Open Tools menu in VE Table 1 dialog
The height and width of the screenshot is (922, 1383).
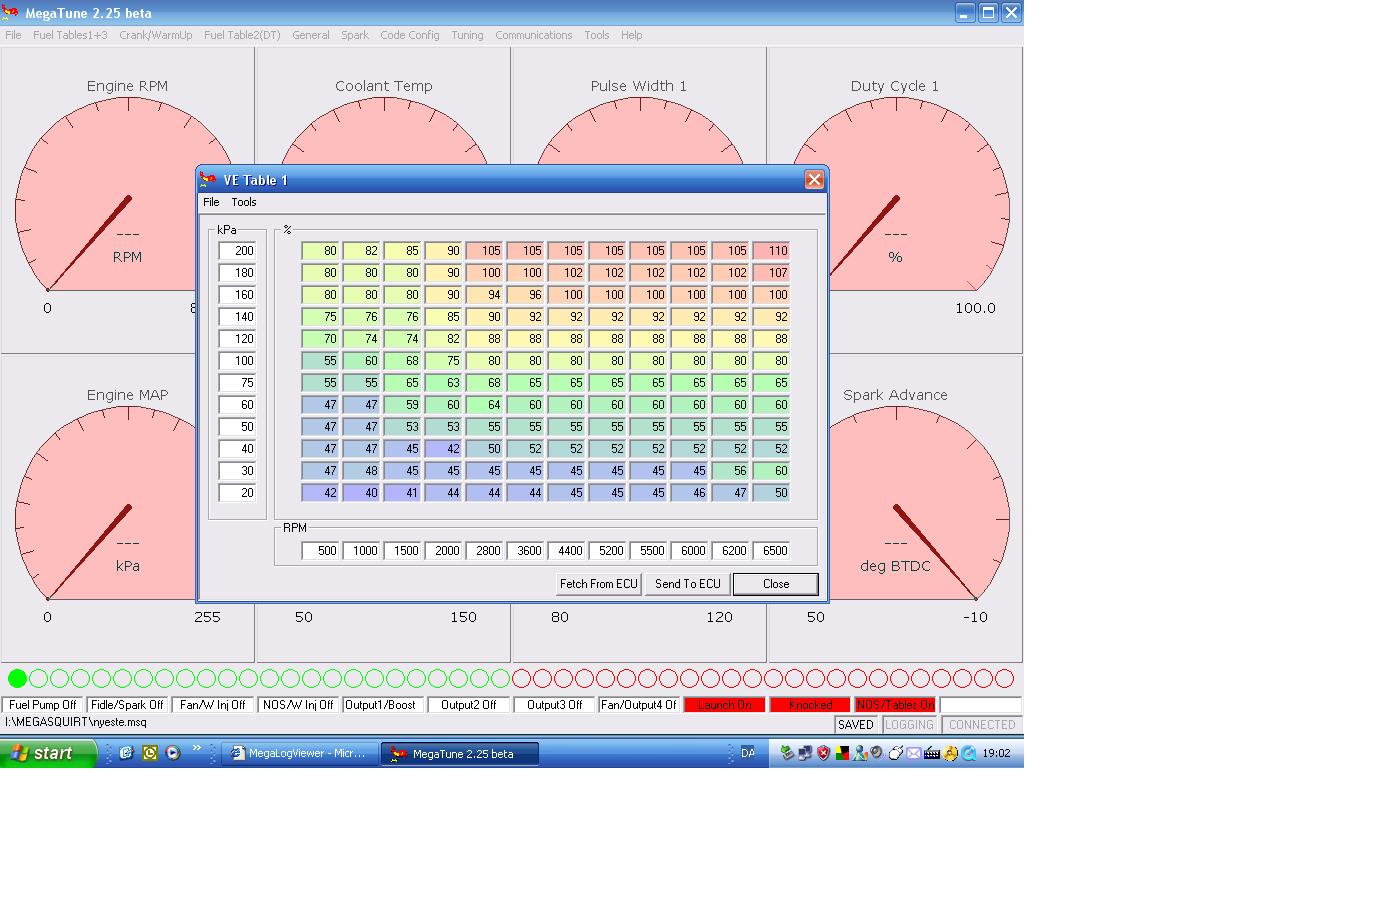(x=244, y=202)
